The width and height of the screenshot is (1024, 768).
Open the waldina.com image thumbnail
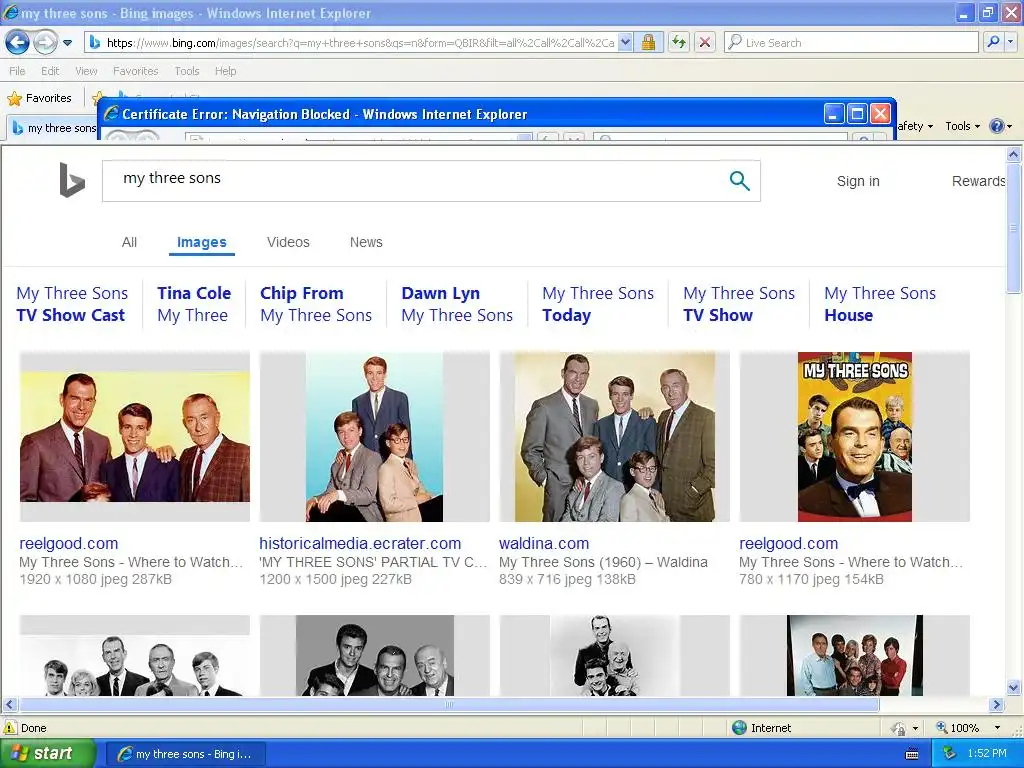point(615,436)
